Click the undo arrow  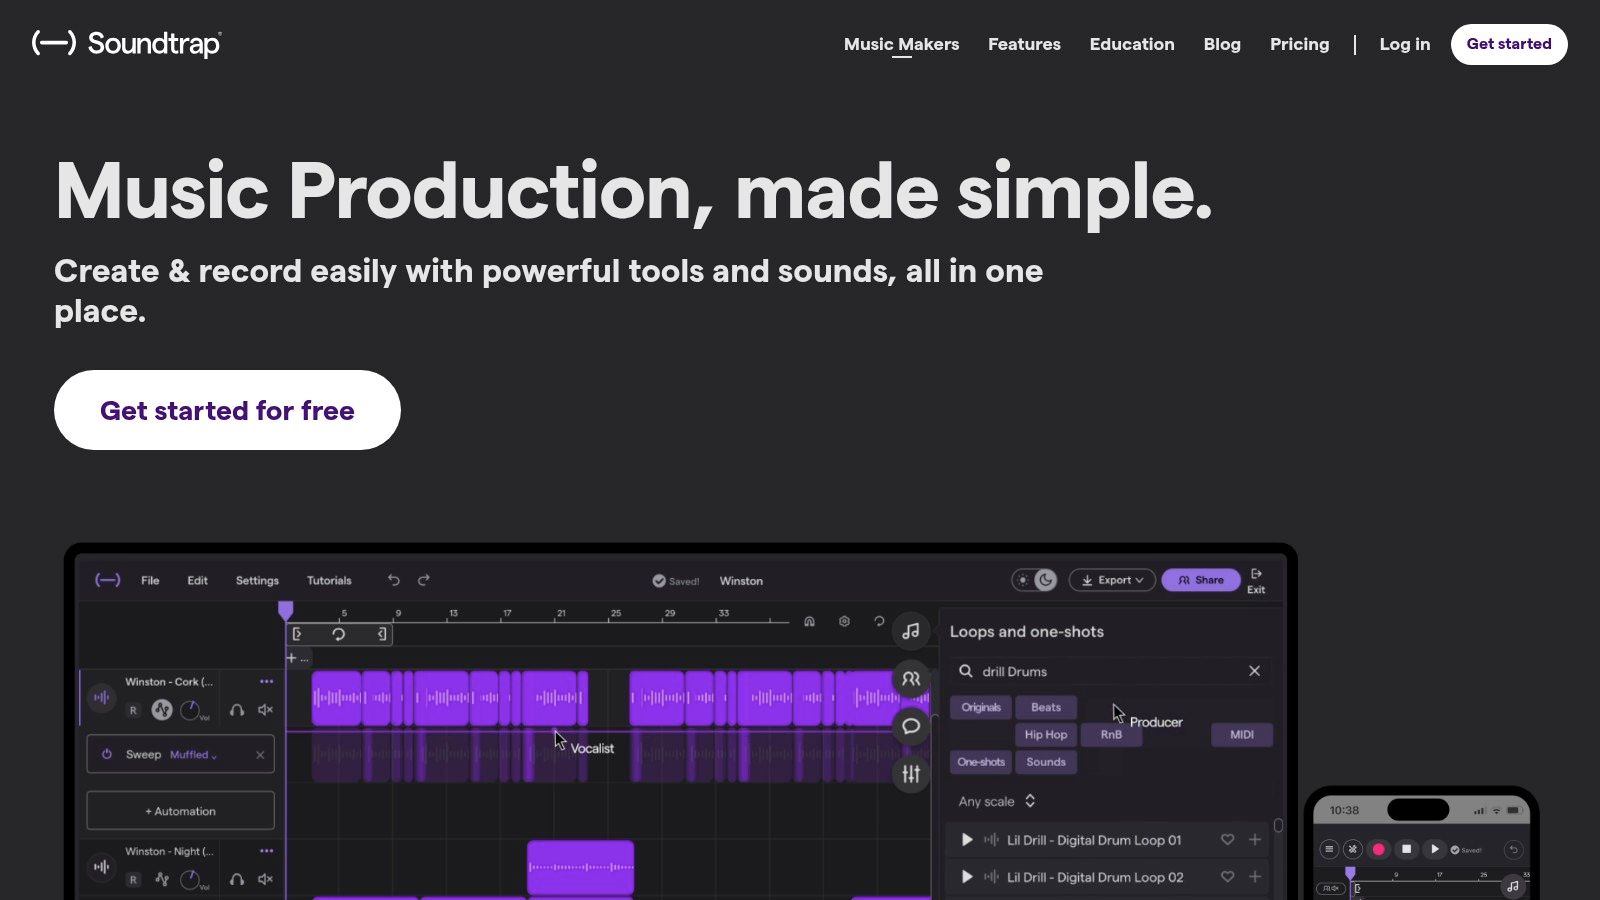click(393, 580)
